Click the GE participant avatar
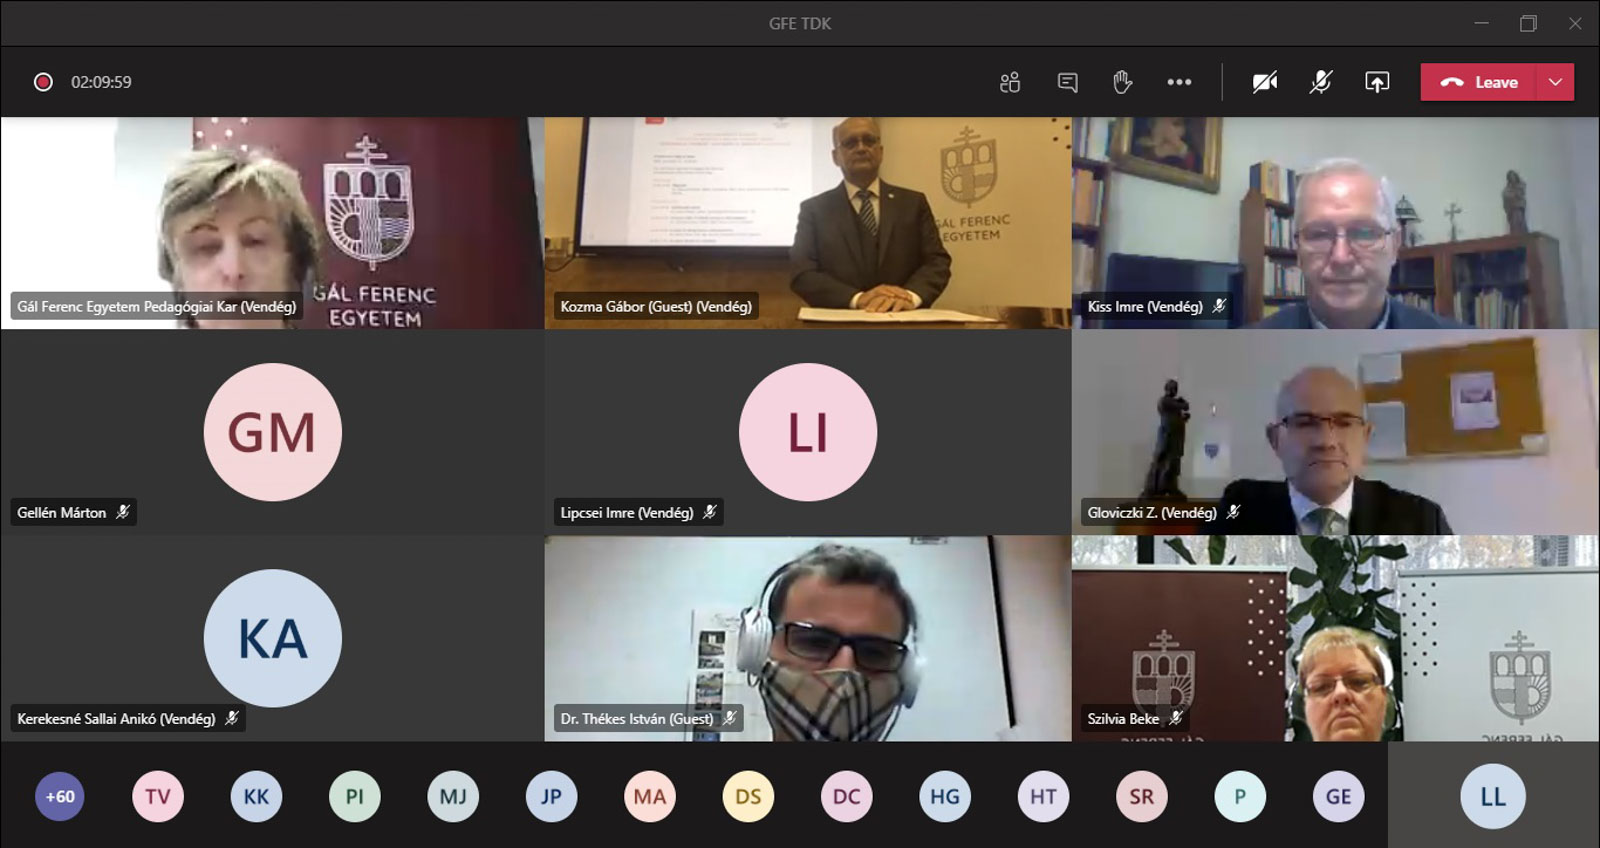1600x848 pixels. coord(1338,797)
